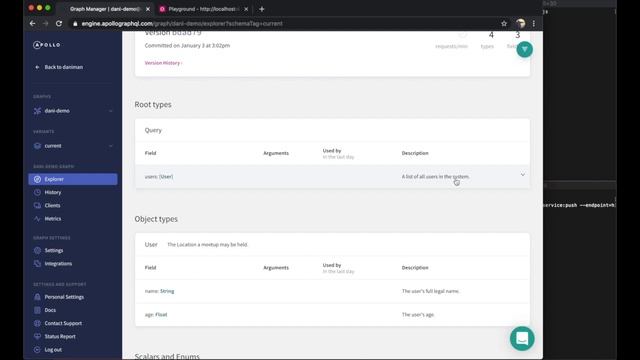Image resolution: width=640 pixels, height=360 pixels.
Task: Open Personal Settings
Action: [x=64, y=297]
